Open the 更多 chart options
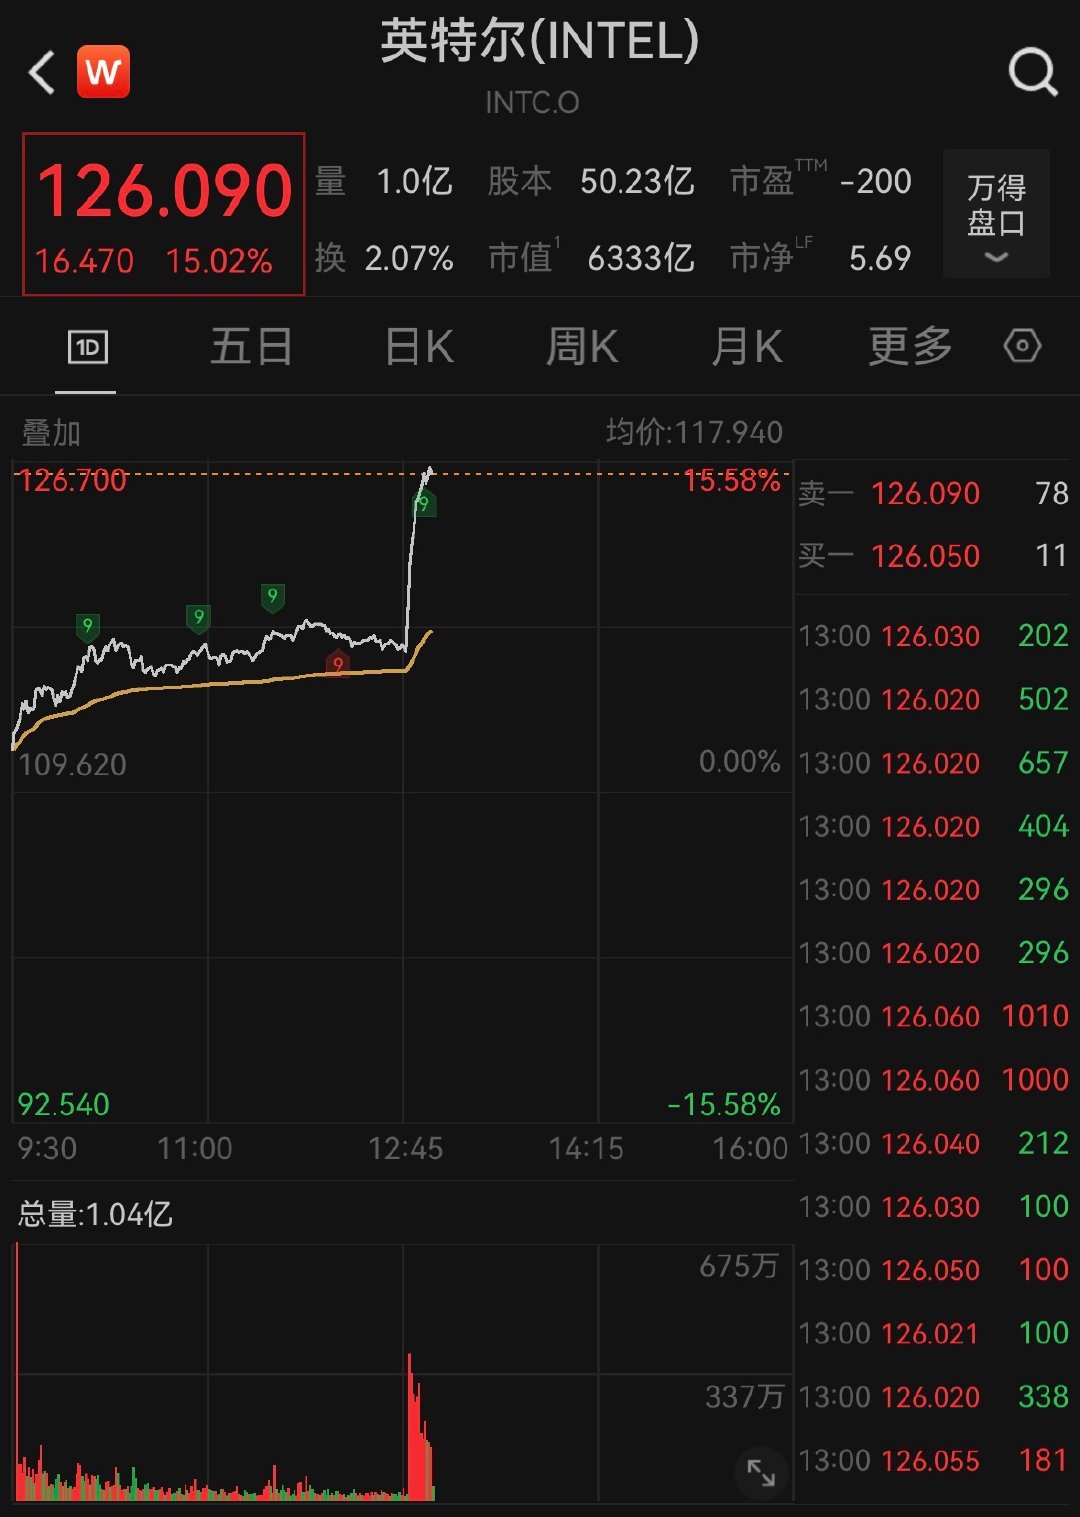The width and height of the screenshot is (1080, 1517). pos(910,347)
